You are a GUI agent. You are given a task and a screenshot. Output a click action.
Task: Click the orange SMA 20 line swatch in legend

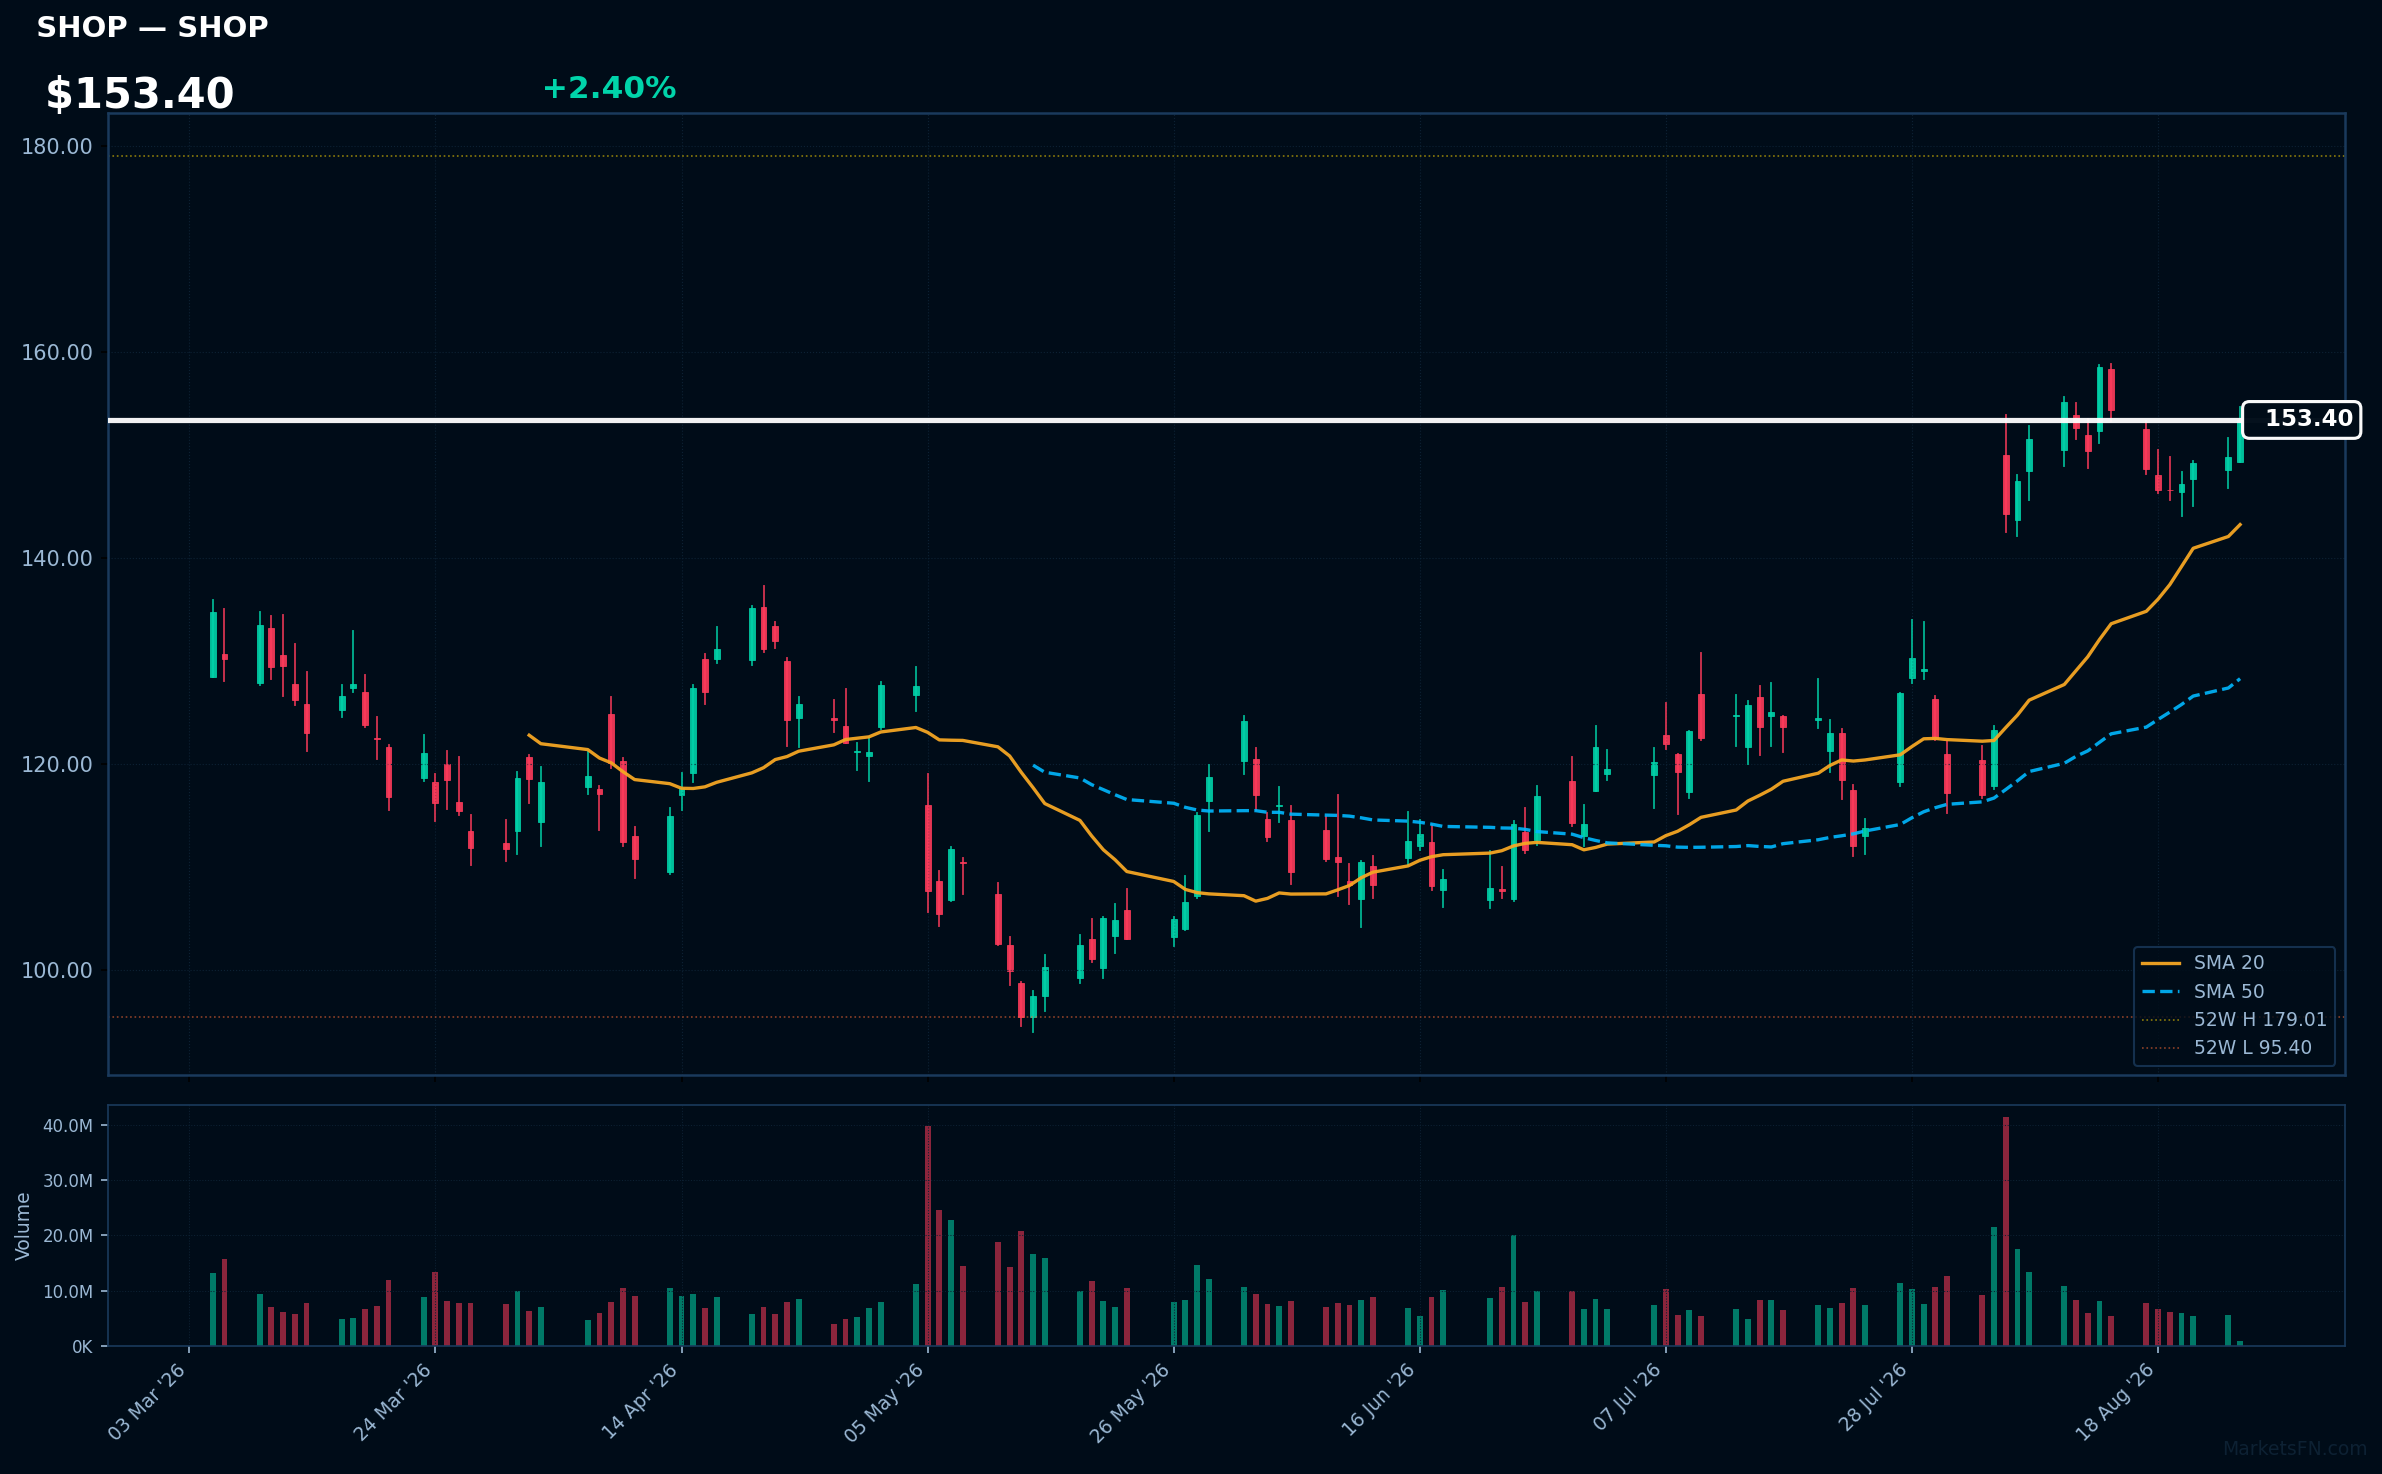click(2161, 963)
